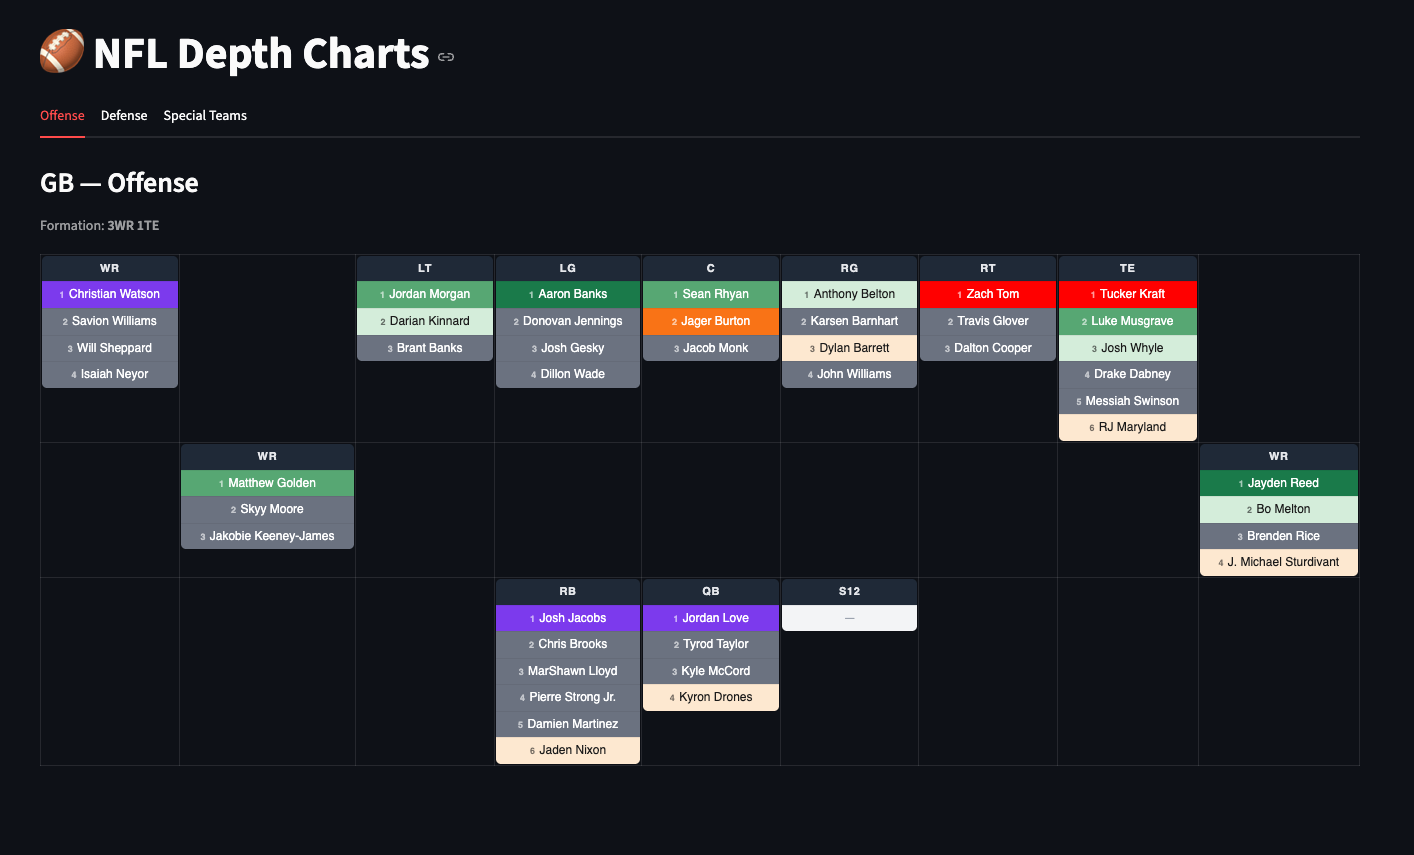Select red Zach Tom cell

tap(988, 294)
